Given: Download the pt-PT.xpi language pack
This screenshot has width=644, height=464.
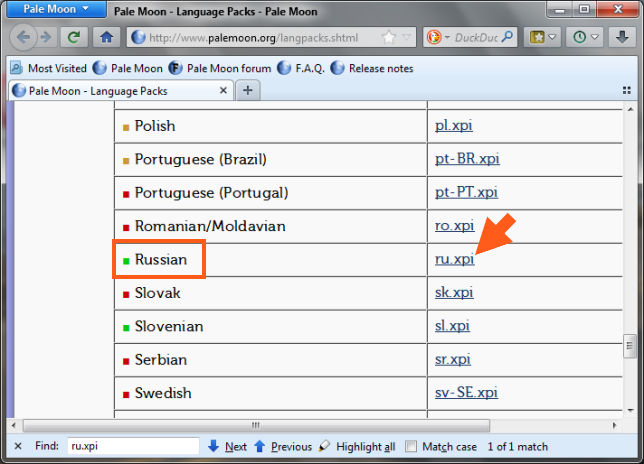Looking at the screenshot, I should (466, 192).
